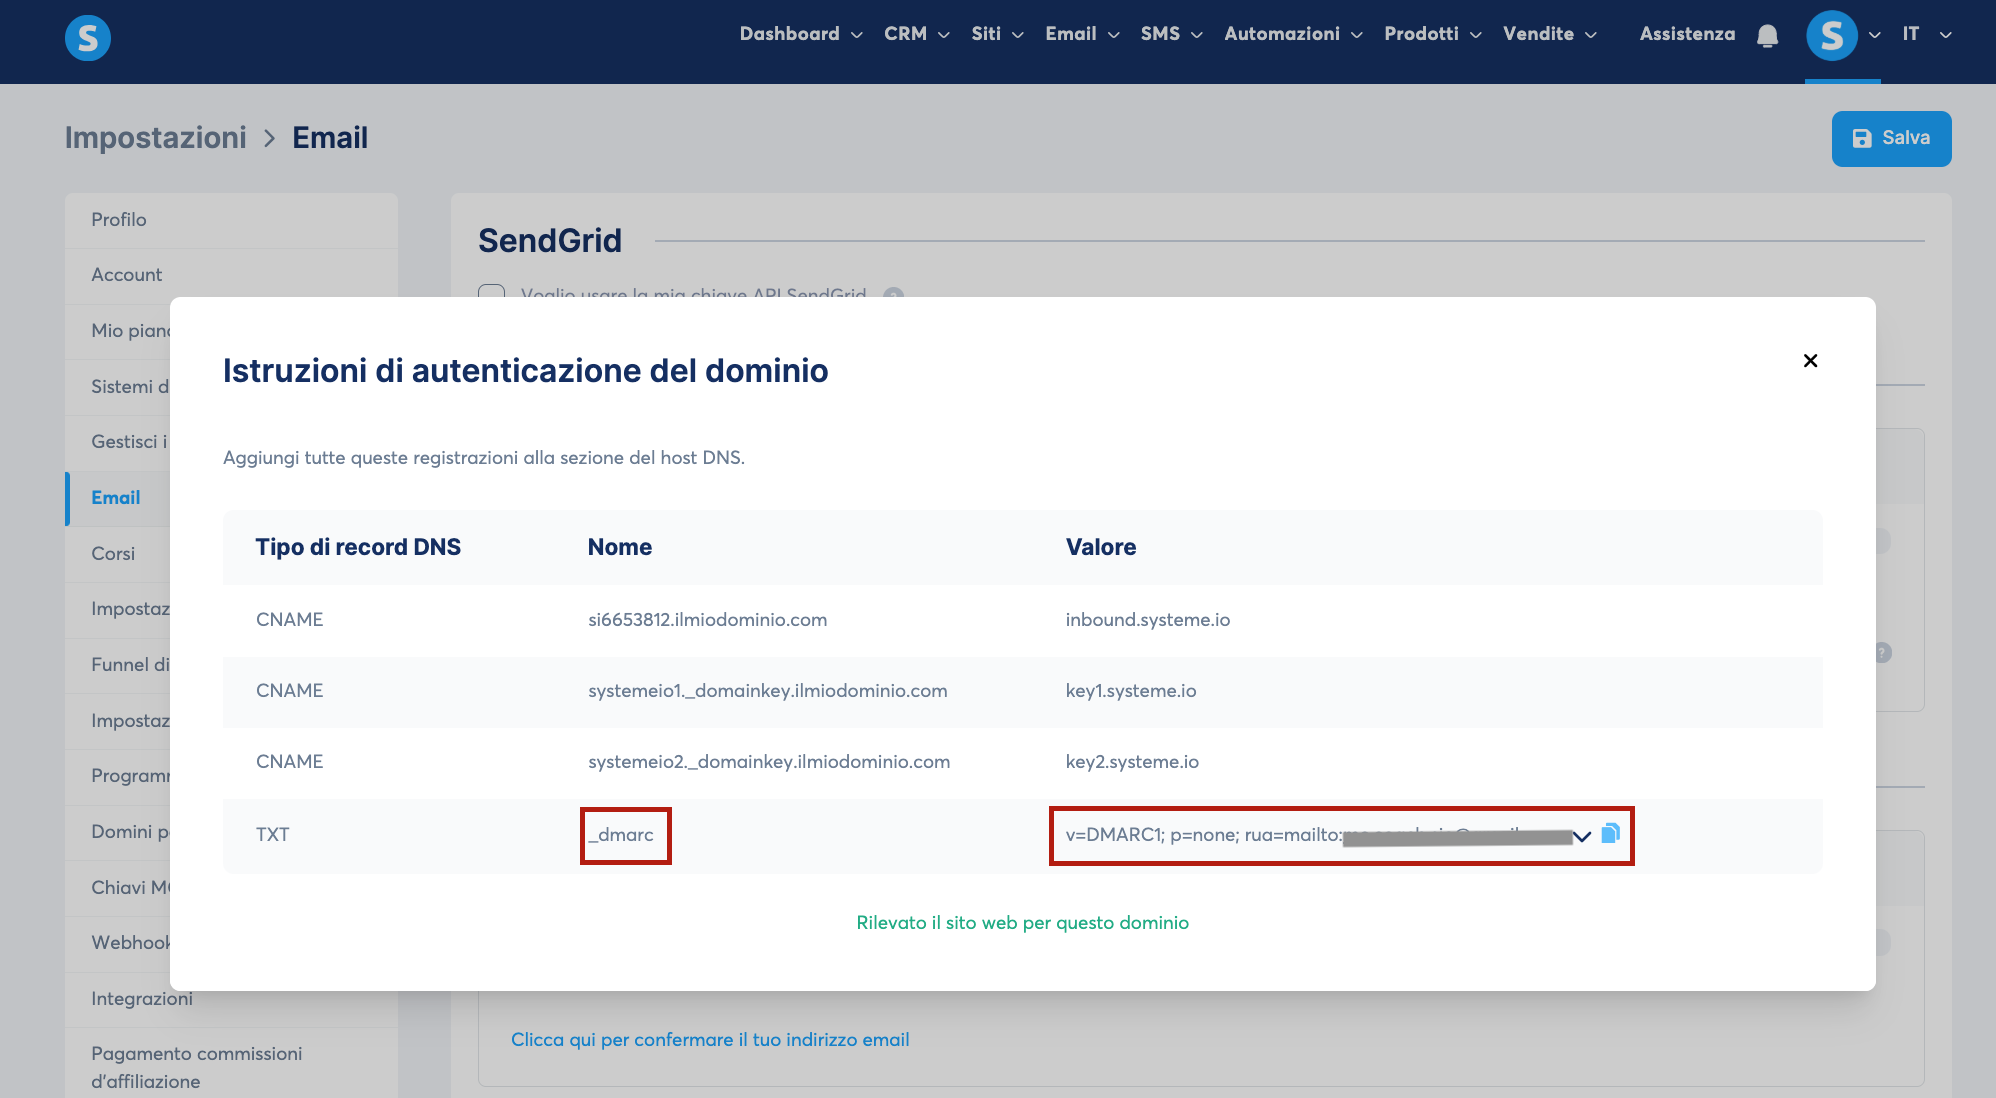The image size is (1996, 1098).
Task: Click the v=DMARC1 TXT value text
Action: tap(1317, 835)
